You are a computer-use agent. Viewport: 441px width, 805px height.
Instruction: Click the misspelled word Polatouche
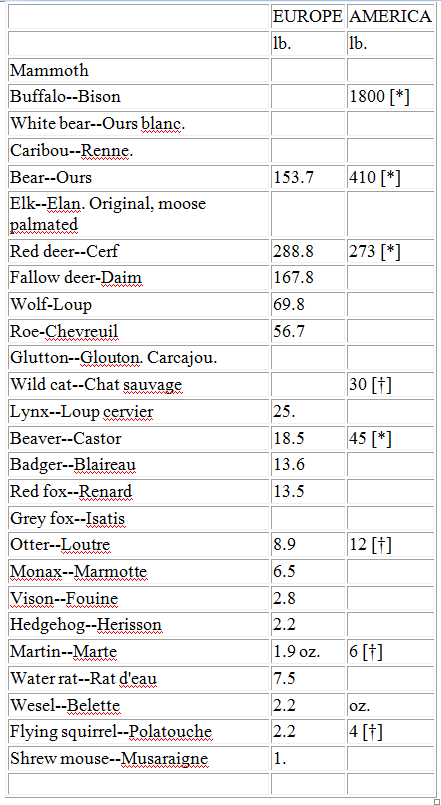coord(170,733)
